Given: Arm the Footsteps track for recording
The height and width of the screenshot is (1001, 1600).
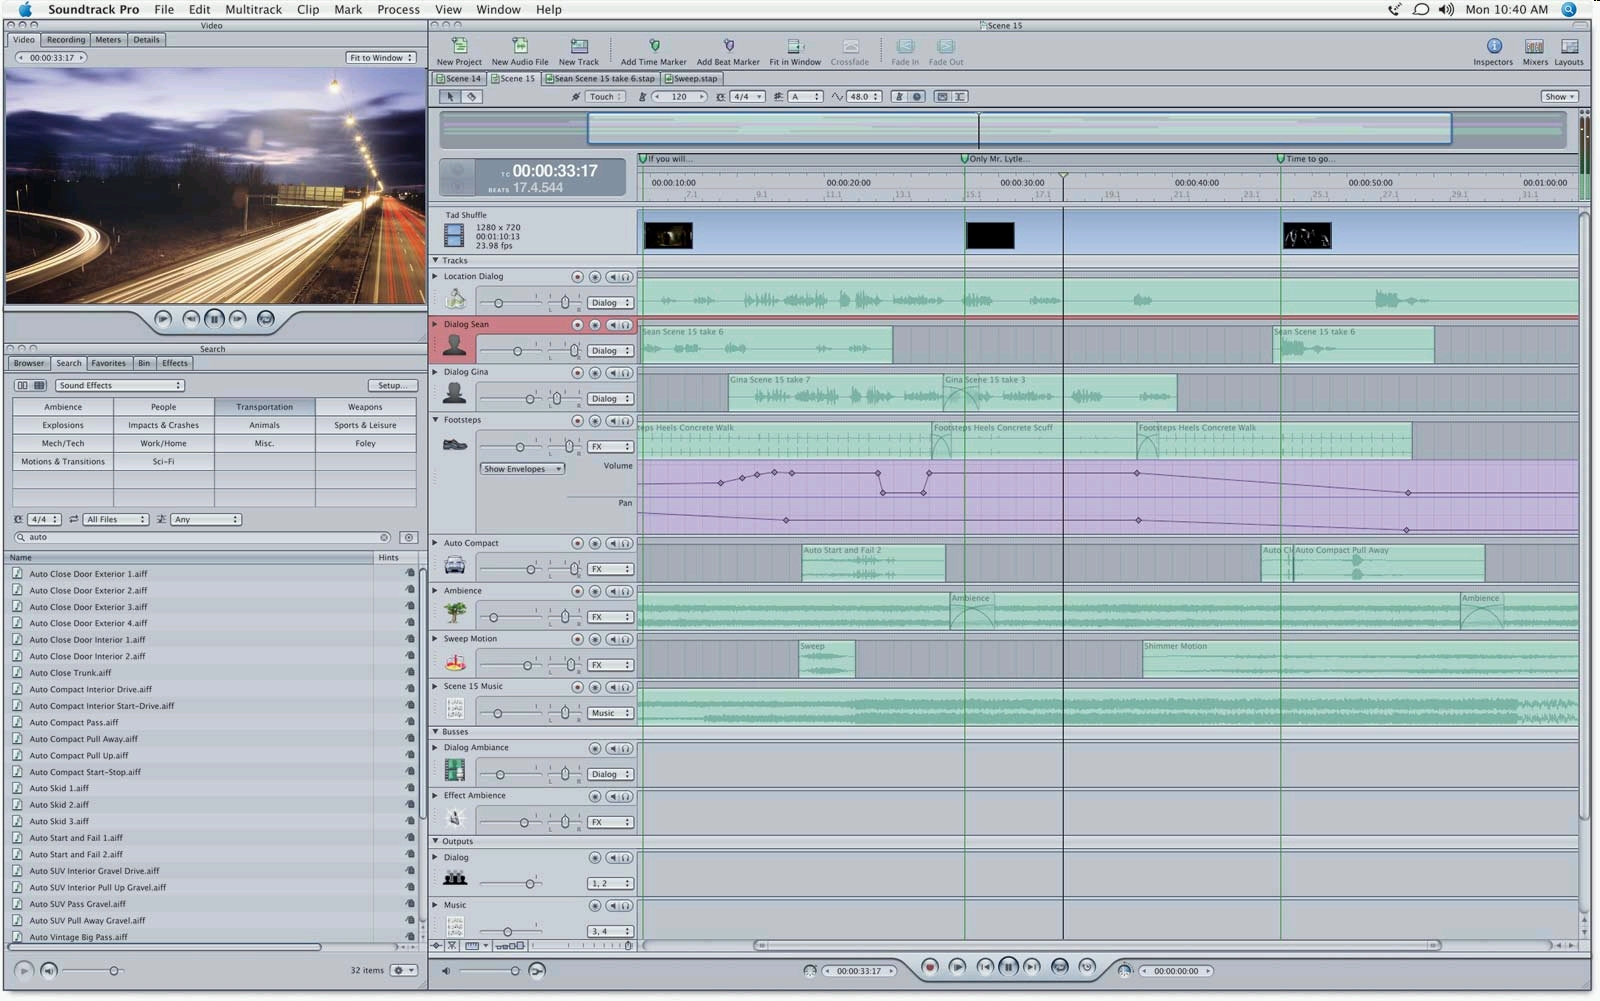Looking at the screenshot, I should [577, 421].
